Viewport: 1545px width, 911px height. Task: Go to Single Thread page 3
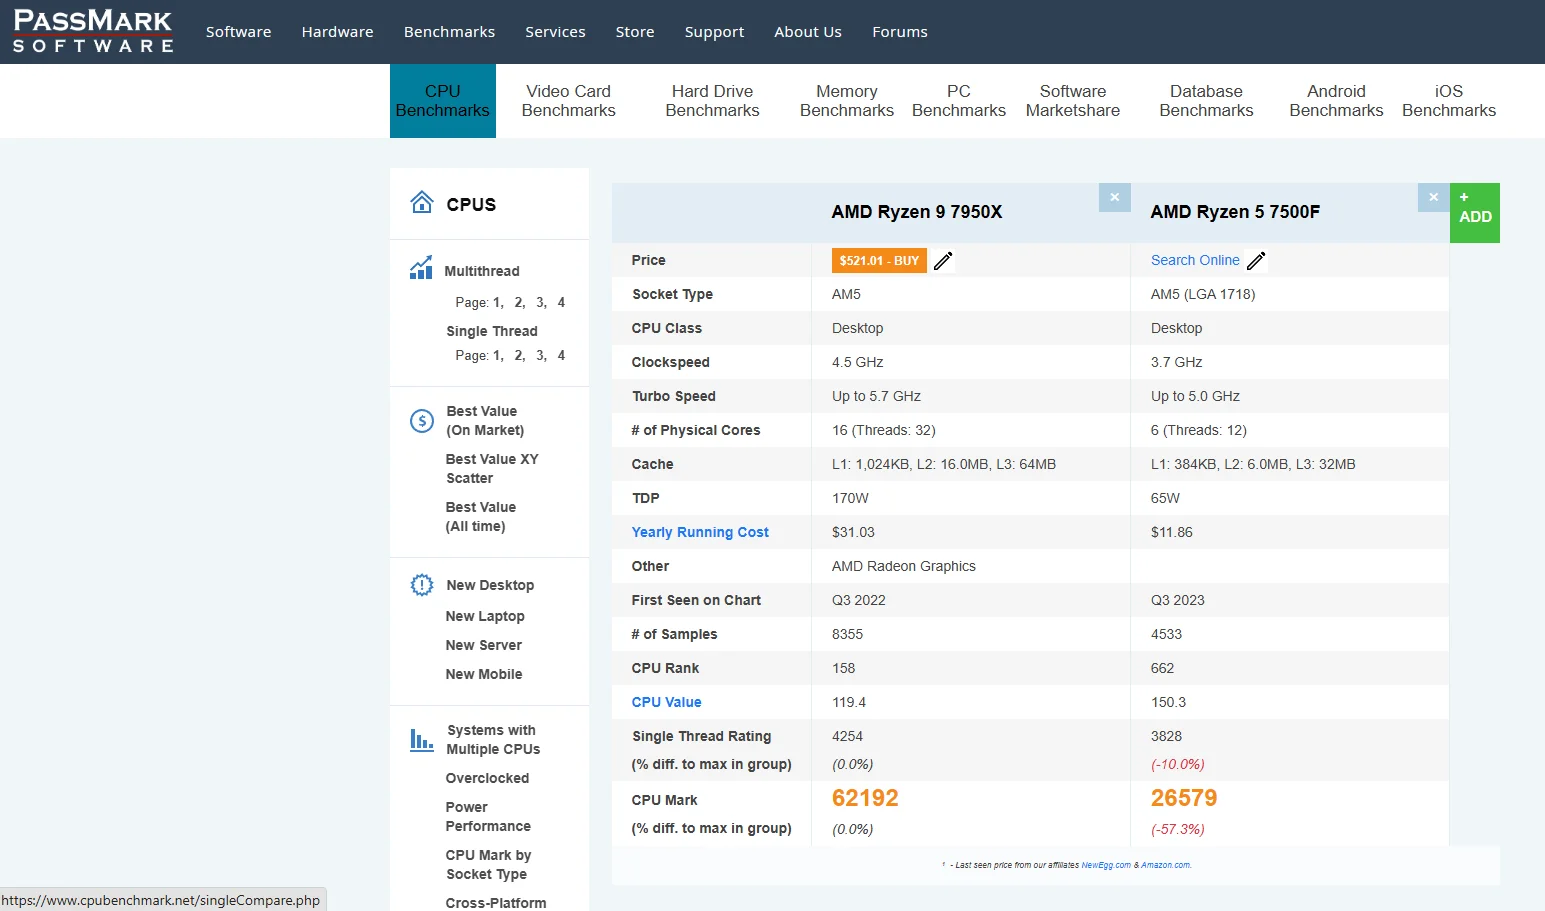click(x=540, y=355)
